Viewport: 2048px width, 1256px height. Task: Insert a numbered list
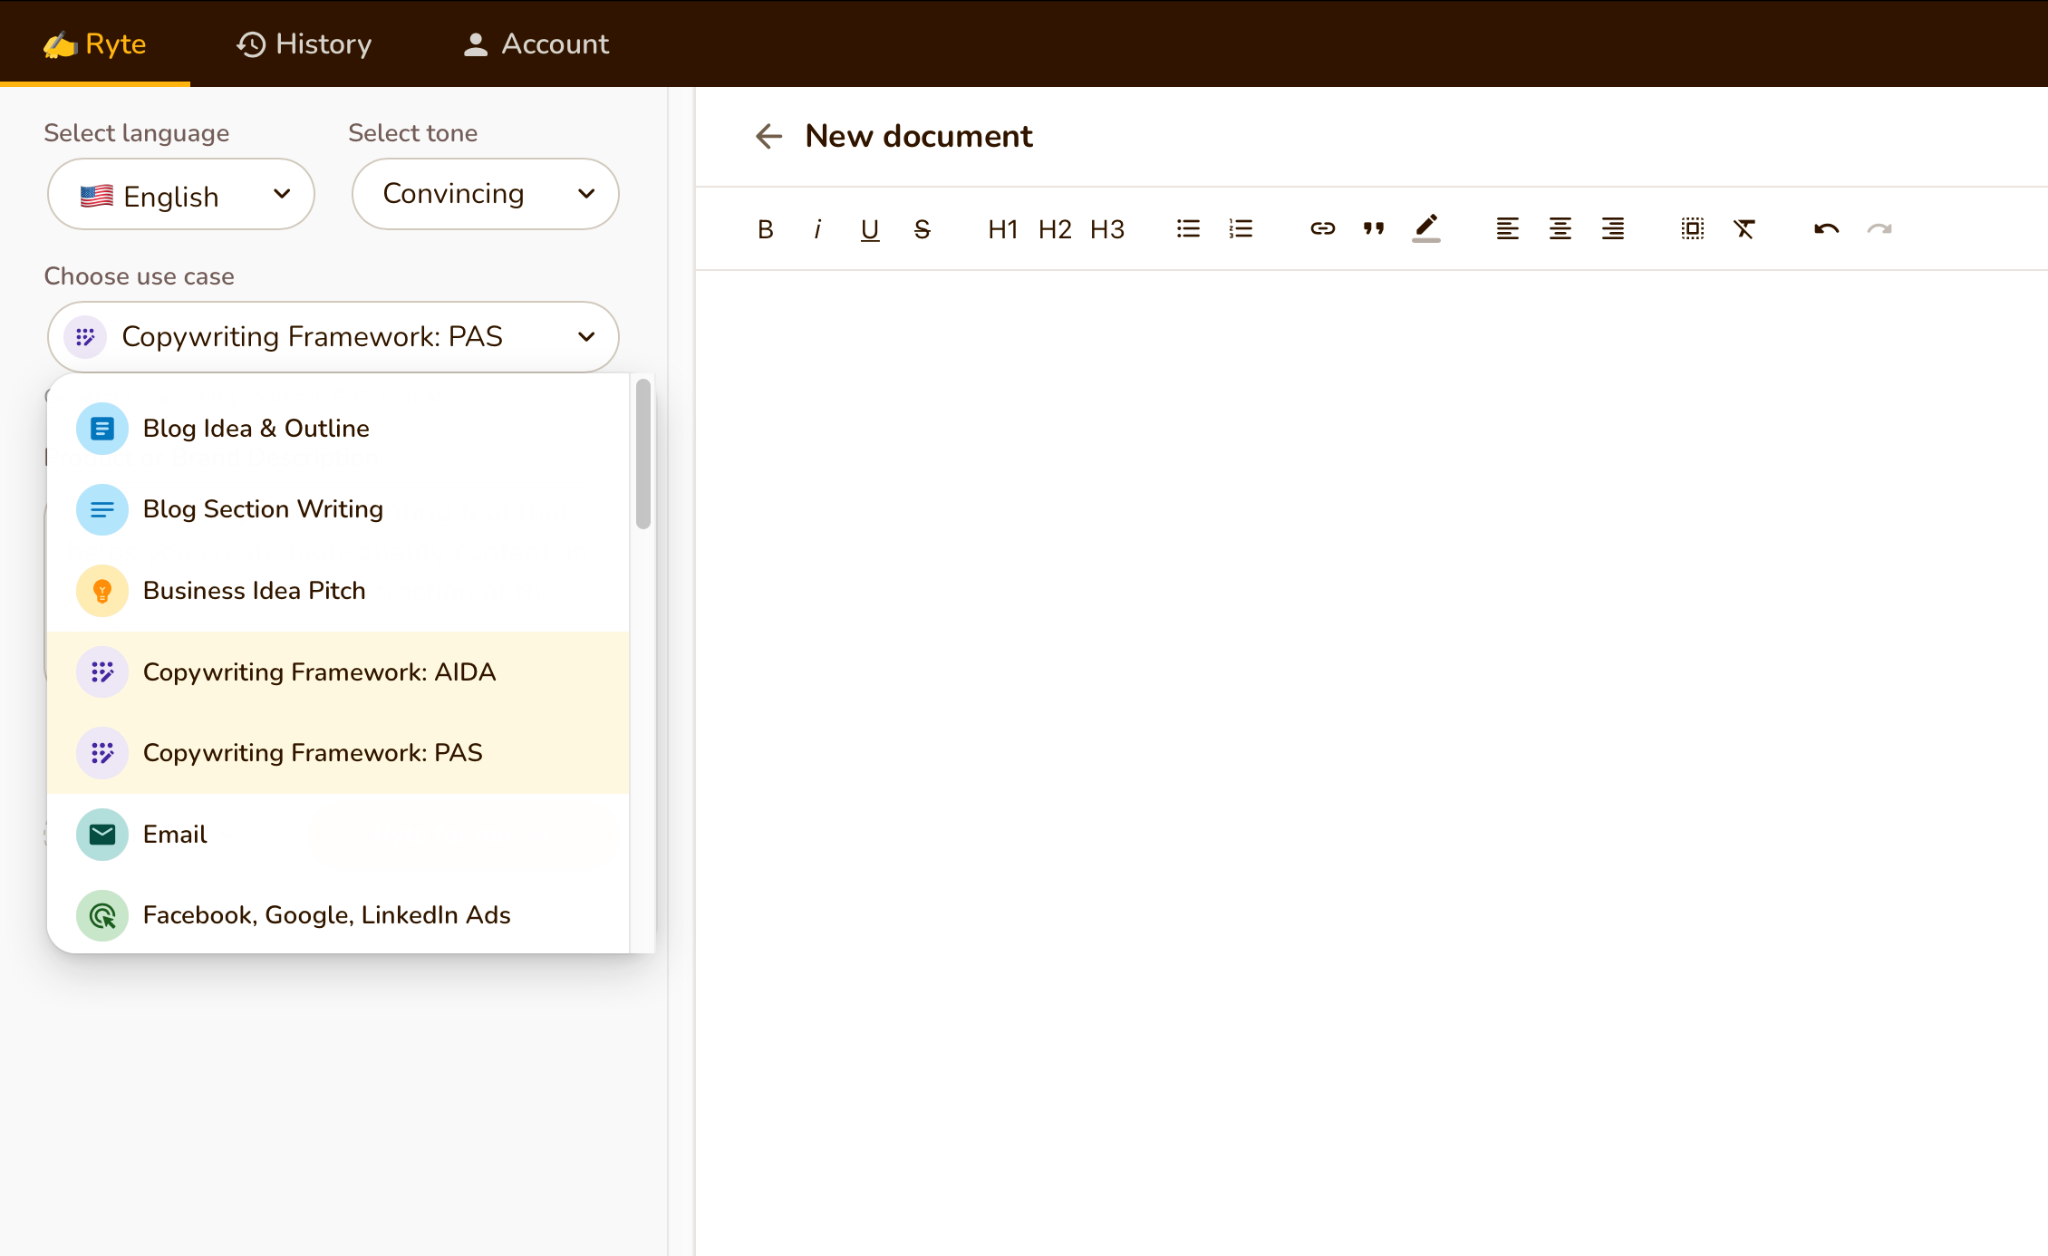point(1240,229)
